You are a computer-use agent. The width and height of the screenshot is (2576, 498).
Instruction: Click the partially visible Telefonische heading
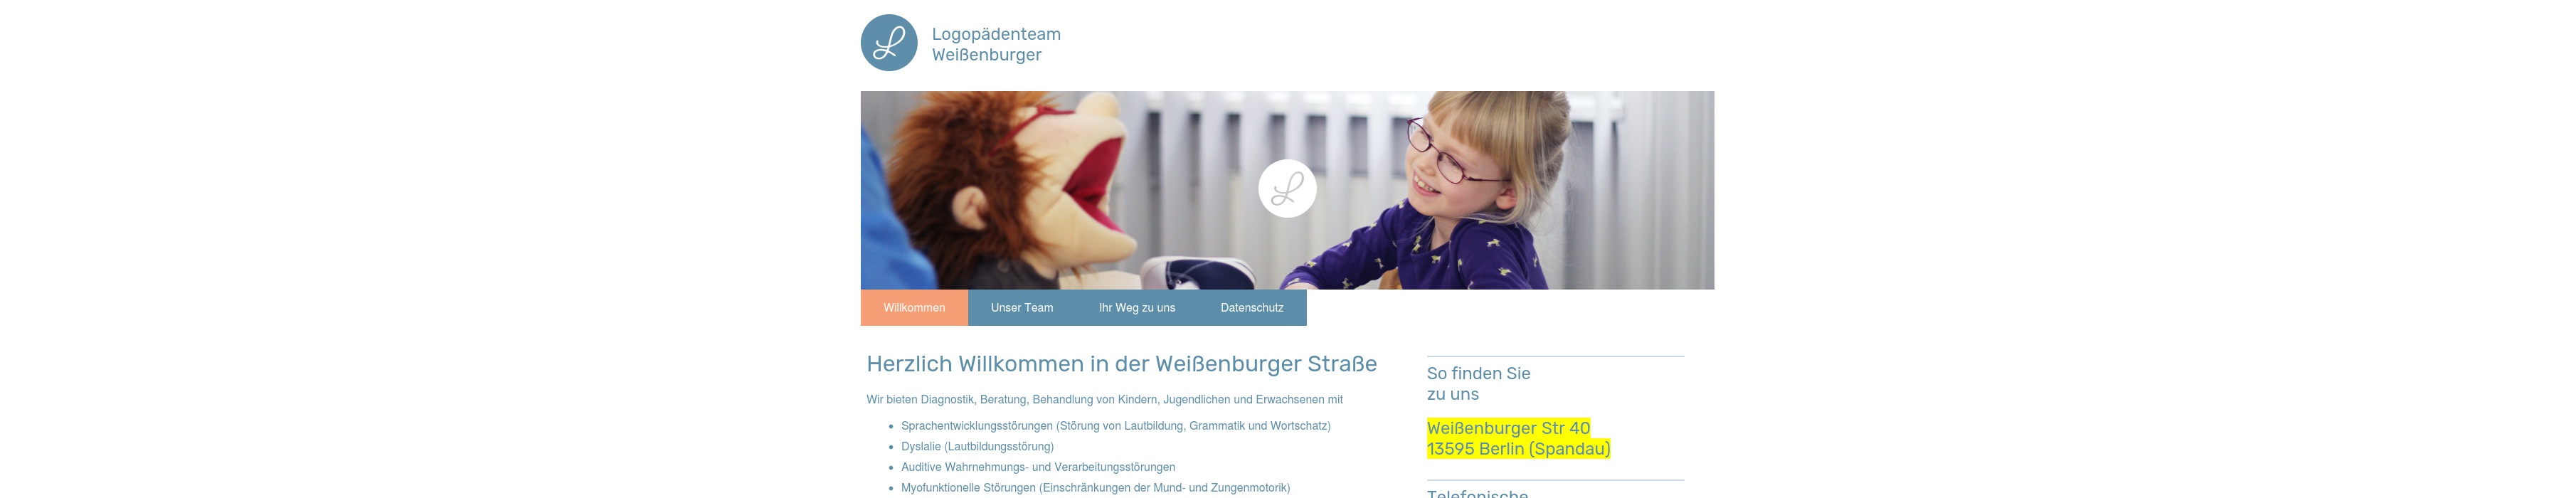point(1478,493)
